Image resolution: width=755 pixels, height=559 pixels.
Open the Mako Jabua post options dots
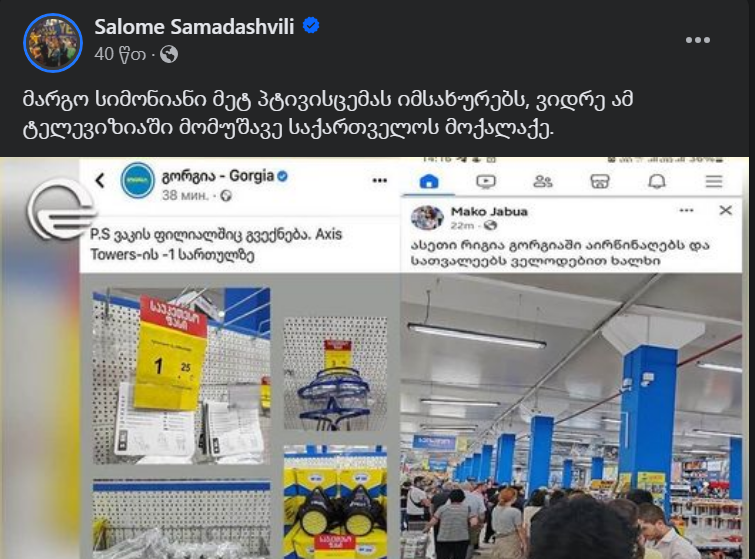pyautogui.click(x=686, y=210)
